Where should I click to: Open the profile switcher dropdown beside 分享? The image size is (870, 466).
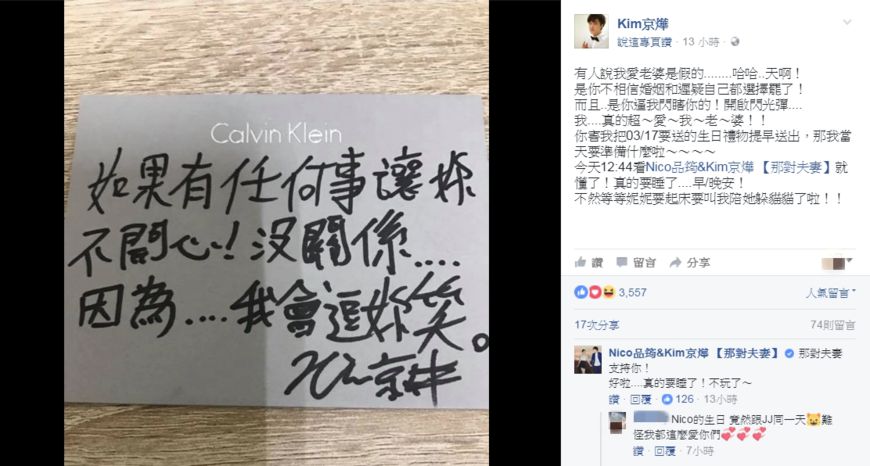click(838, 263)
